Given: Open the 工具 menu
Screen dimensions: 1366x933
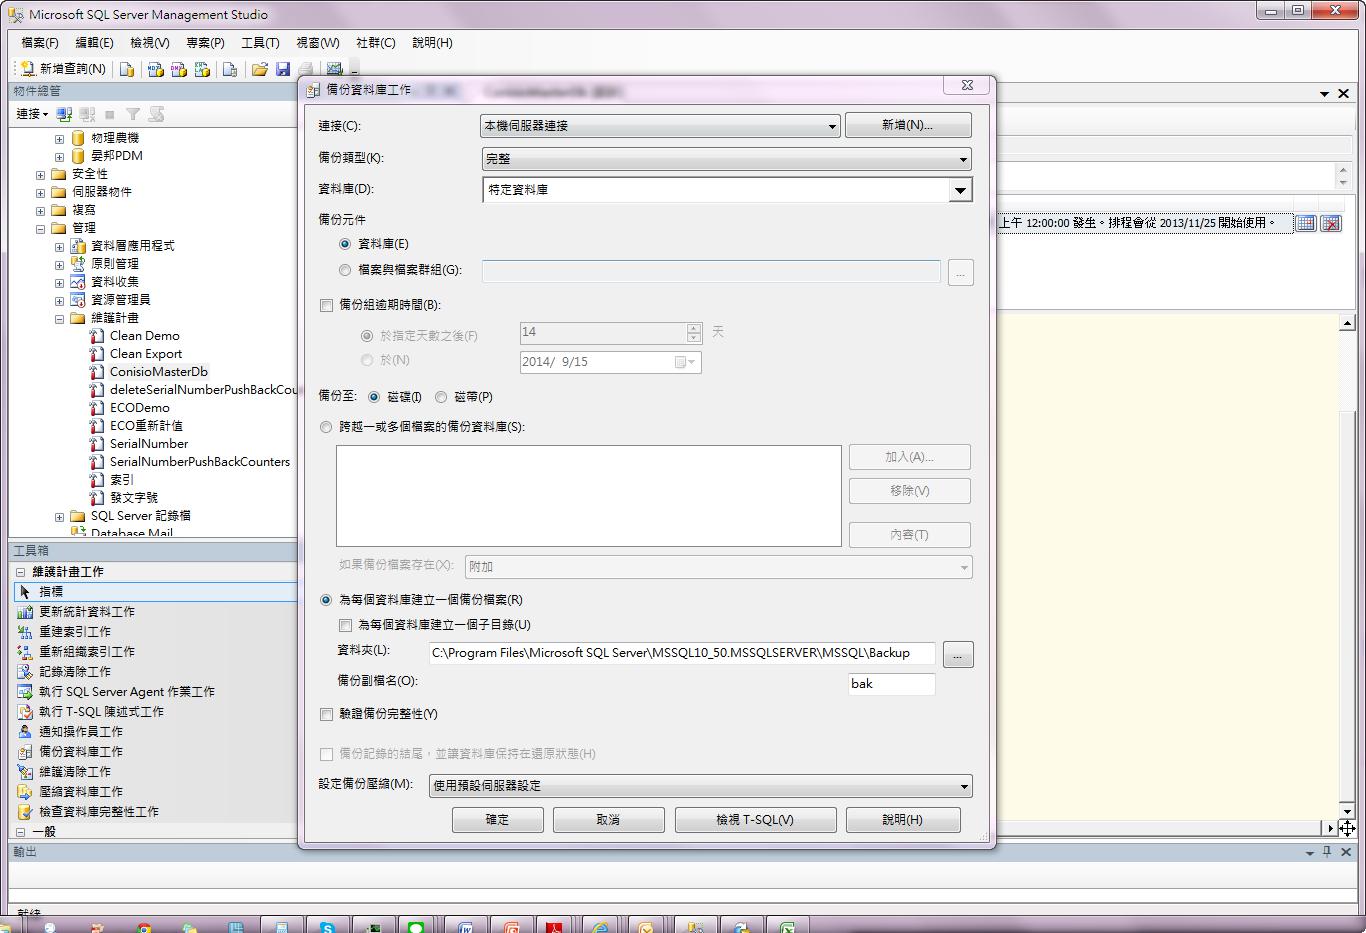Looking at the screenshot, I should tap(260, 43).
